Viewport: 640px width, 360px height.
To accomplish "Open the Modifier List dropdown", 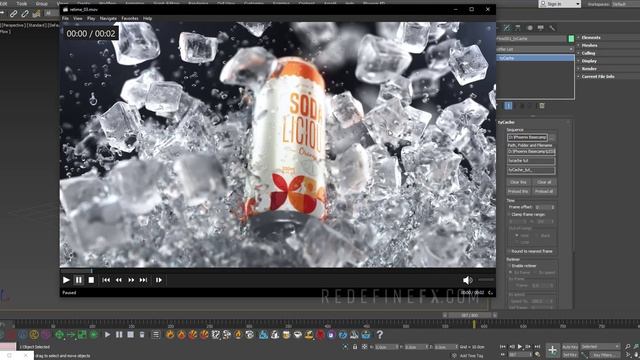I will 535,49.
